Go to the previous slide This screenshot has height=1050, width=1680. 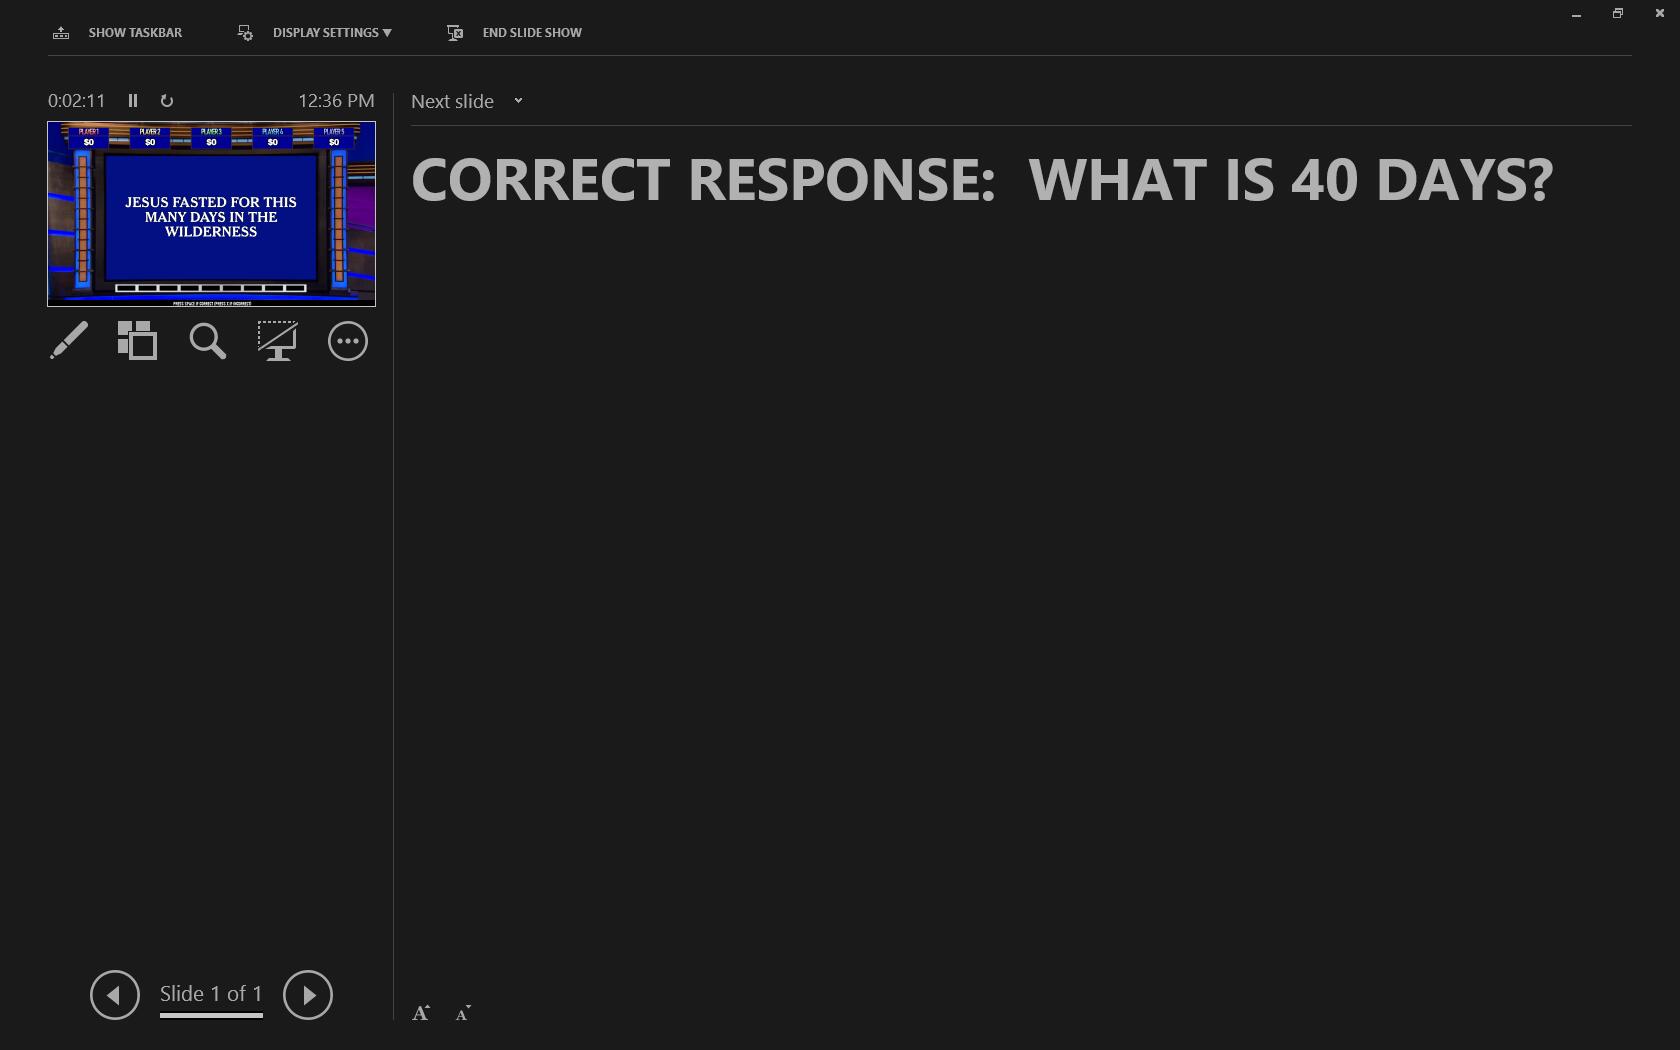coord(115,995)
